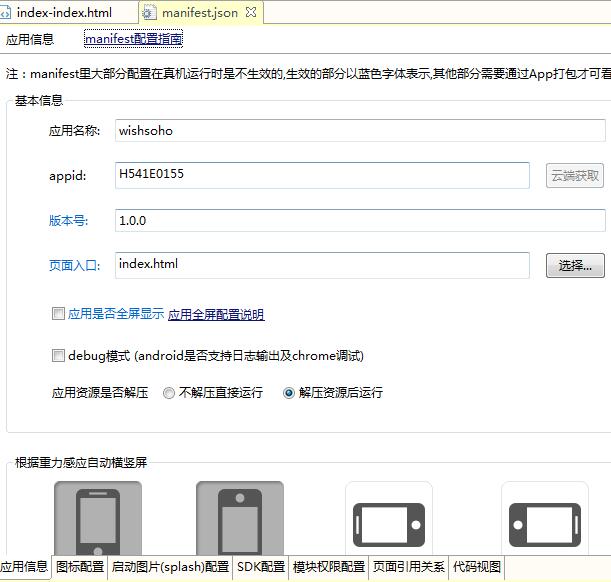Open the 代码视图 bottom tab
611x582 pixels.
pos(477,567)
